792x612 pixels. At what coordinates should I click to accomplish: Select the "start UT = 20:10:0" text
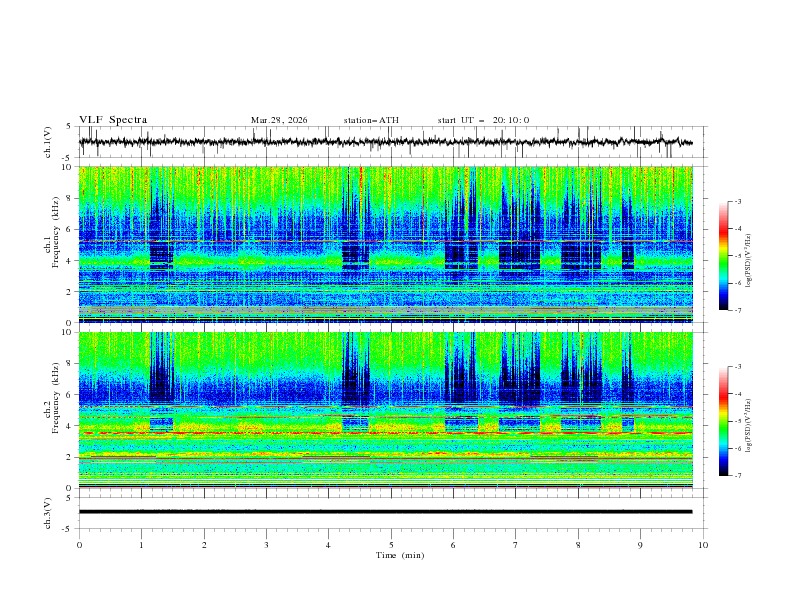click(x=483, y=120)
